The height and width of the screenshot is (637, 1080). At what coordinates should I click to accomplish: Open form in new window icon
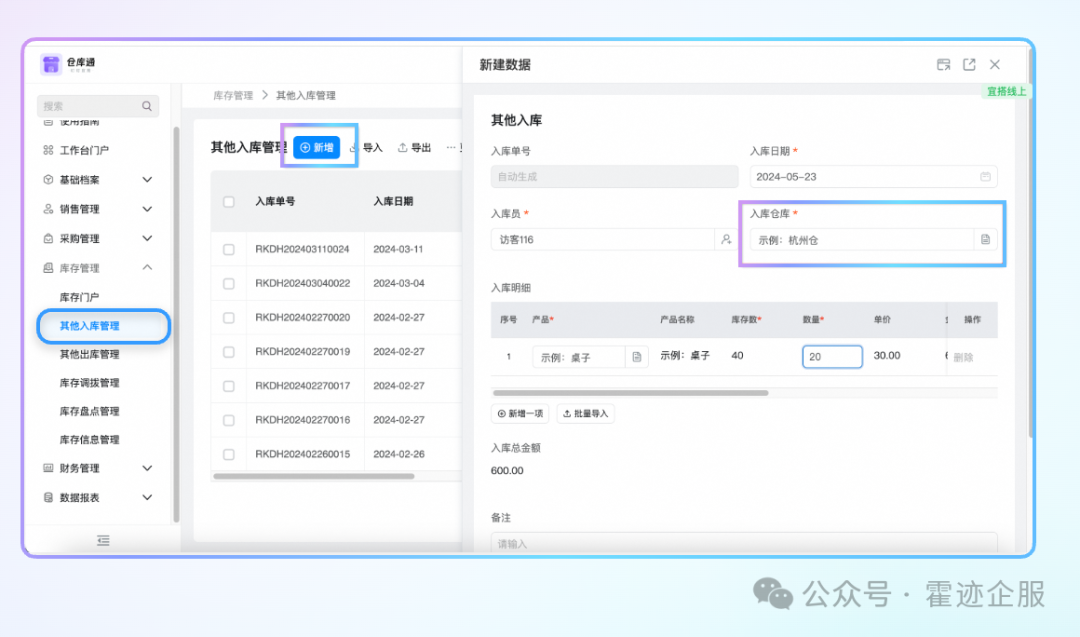pos(969,65)
